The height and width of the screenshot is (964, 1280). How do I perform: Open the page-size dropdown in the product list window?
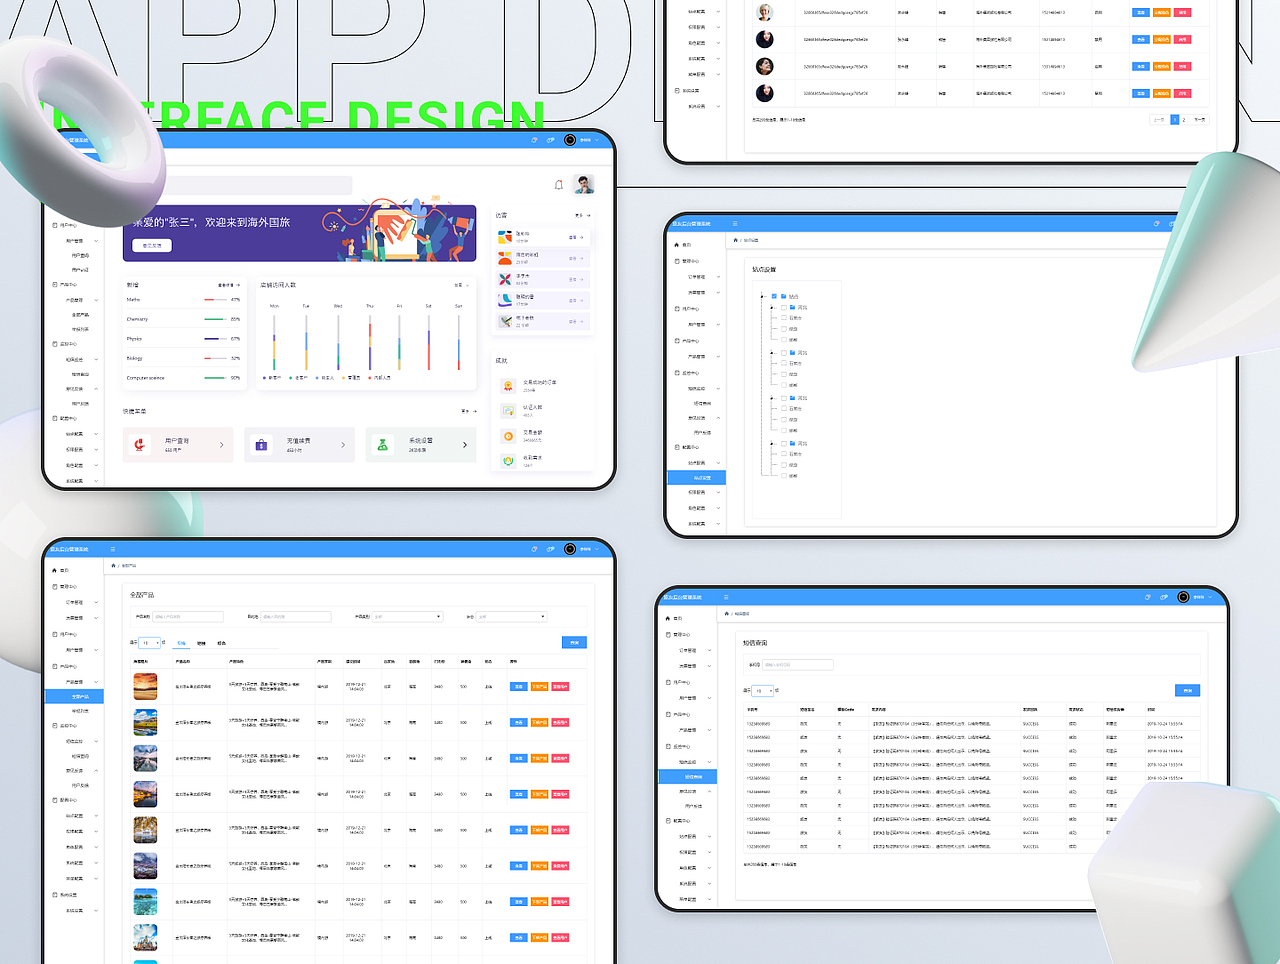[149, 643]
